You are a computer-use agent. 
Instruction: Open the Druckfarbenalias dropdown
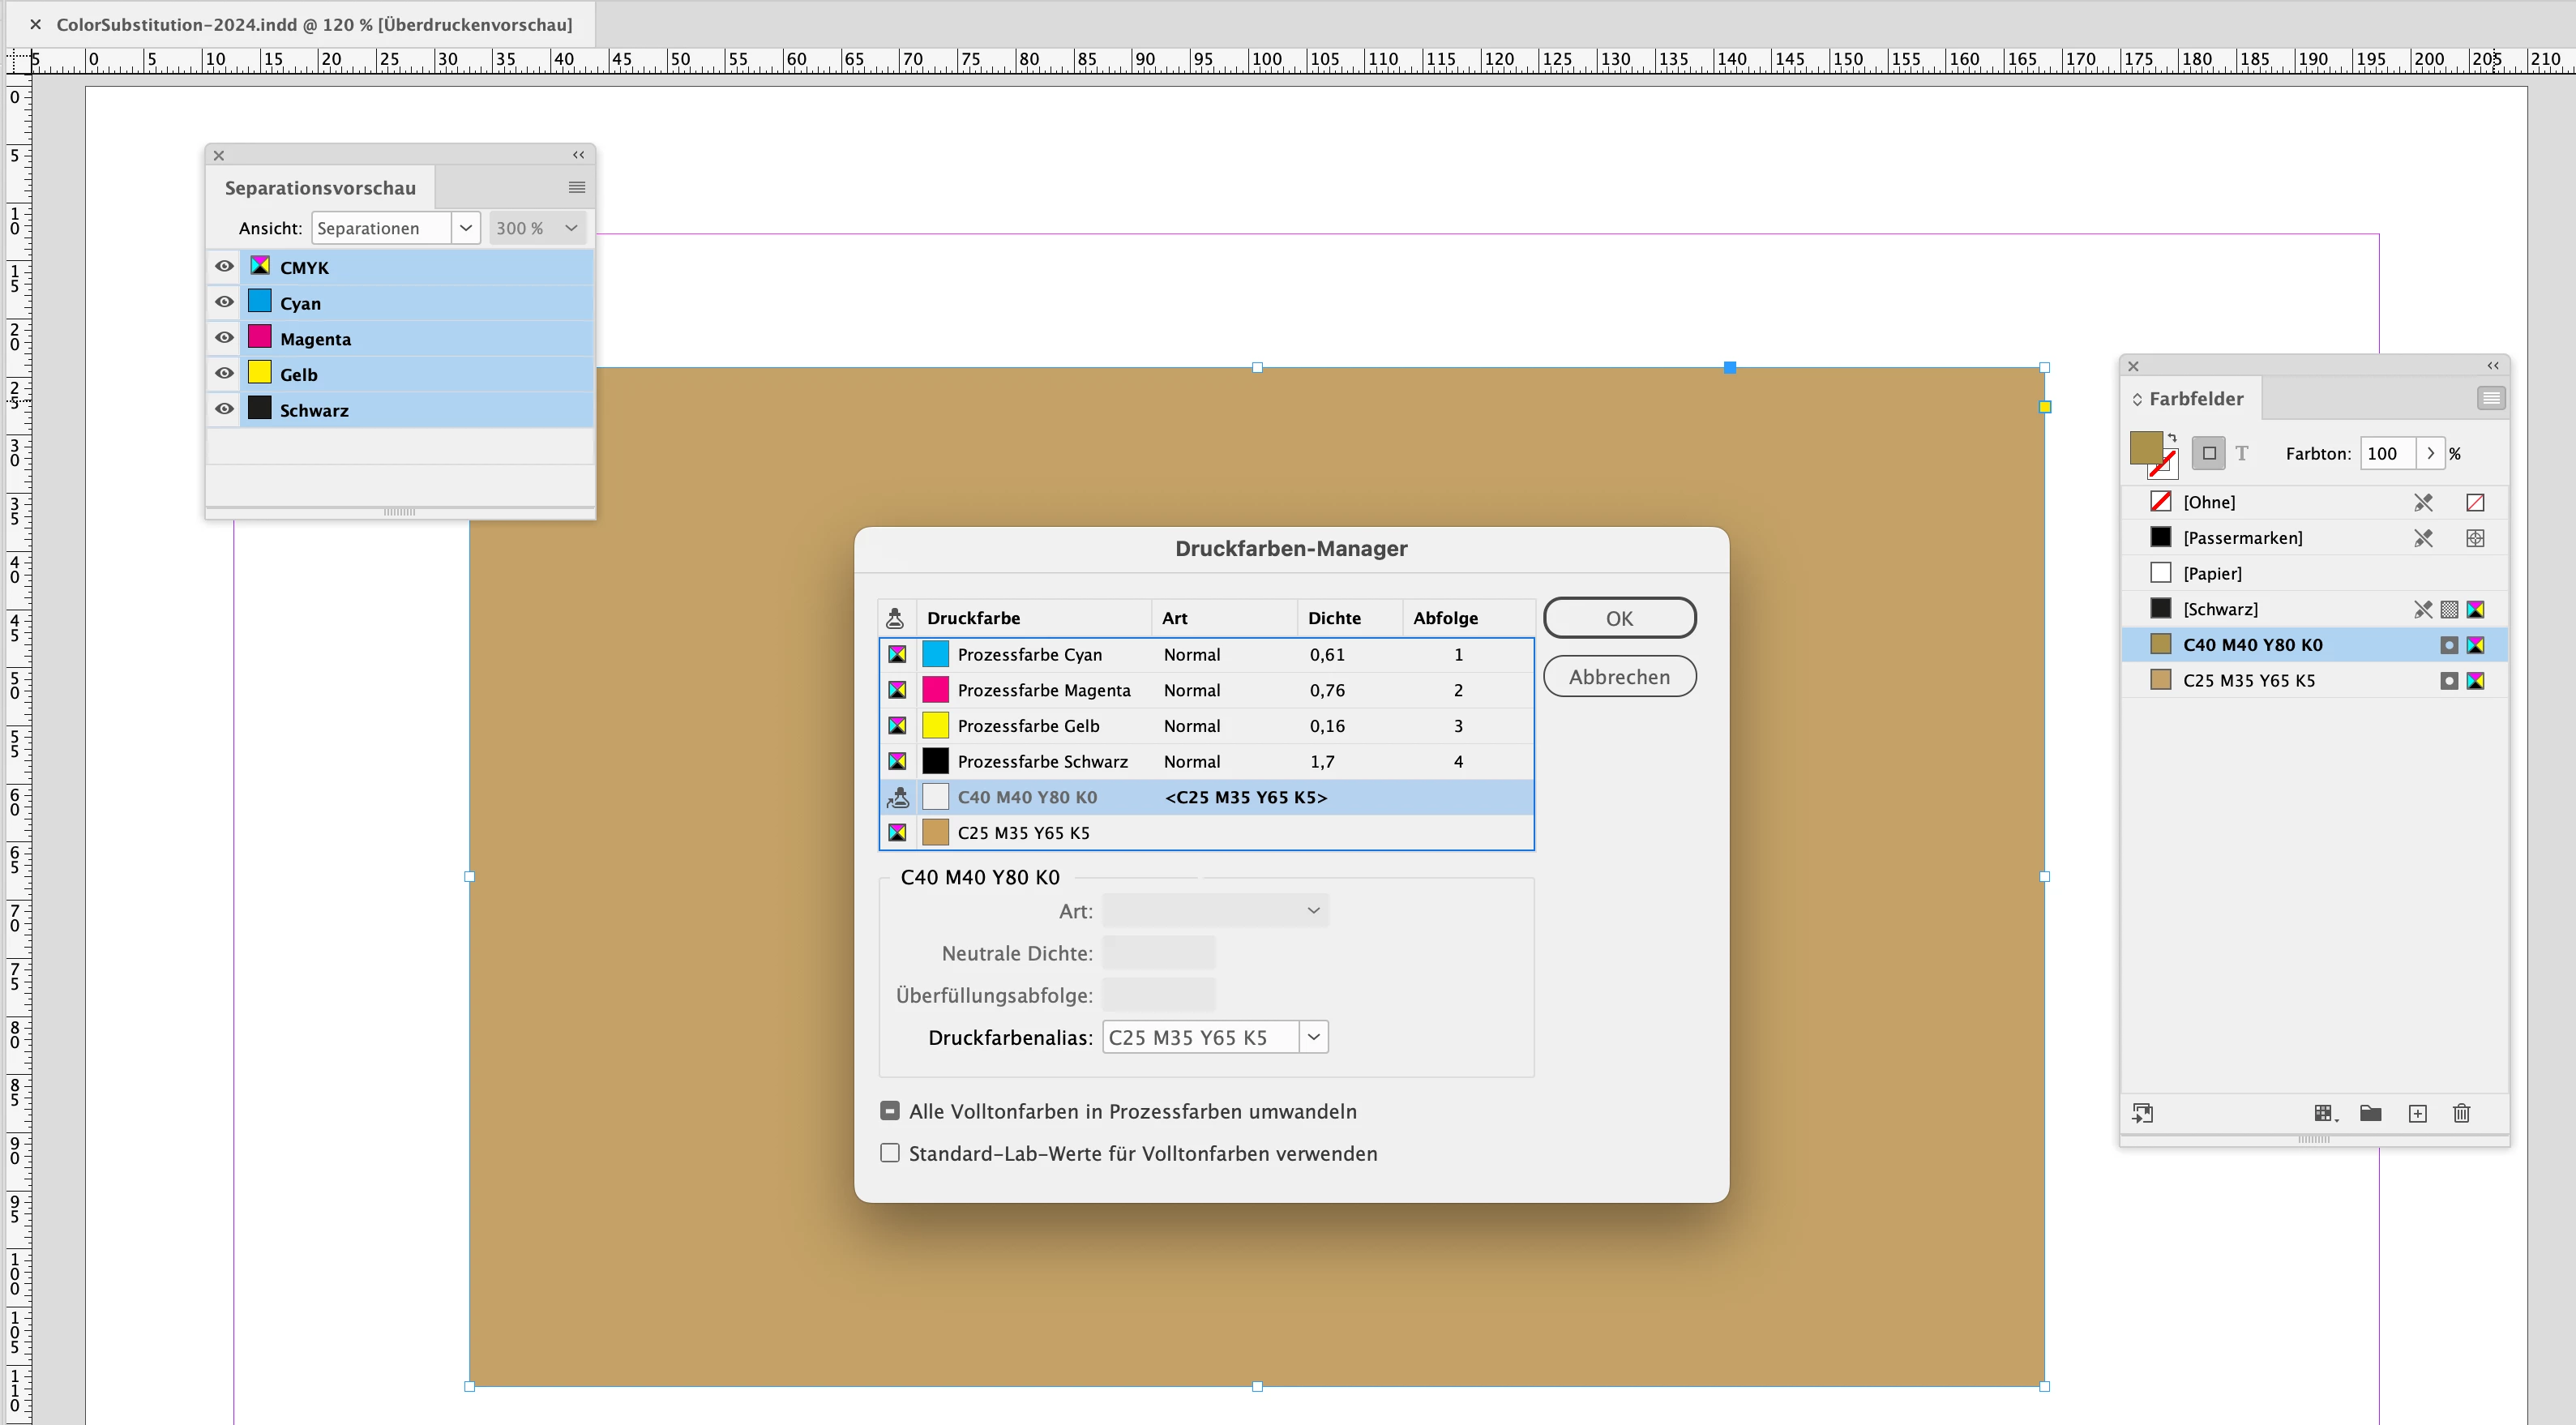[x=1313, y=1037]
